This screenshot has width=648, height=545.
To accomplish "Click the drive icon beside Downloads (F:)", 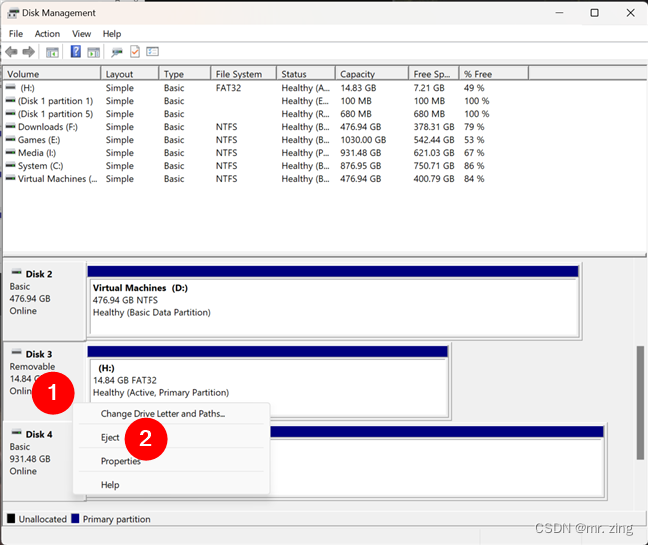I will pyautogui.click(x=11, y=126).
